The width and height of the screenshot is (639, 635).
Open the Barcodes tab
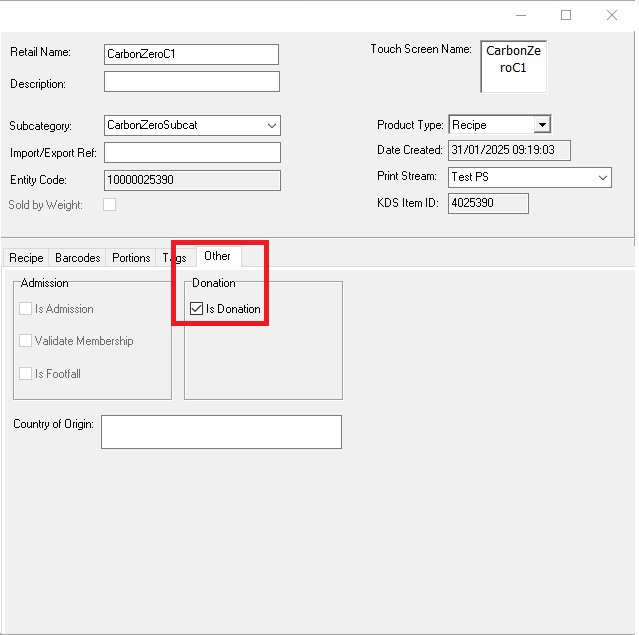click(77, 258)
